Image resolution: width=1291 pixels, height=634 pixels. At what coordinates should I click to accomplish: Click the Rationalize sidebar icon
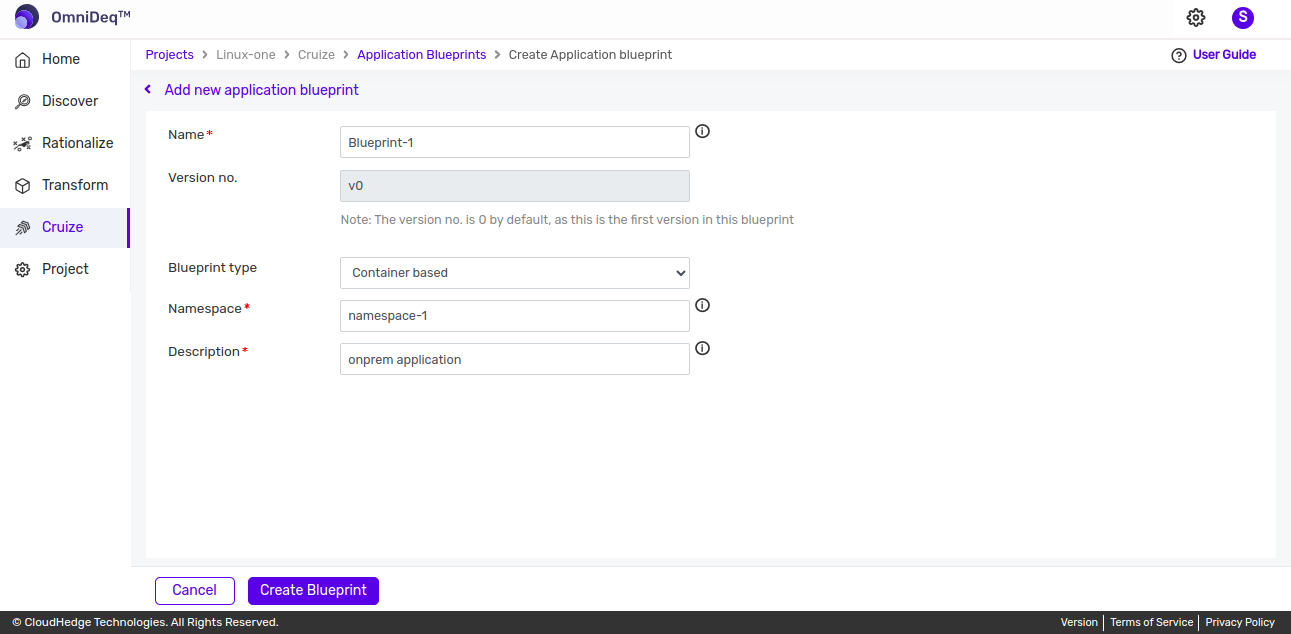pyautogui.click(x=23, y=143)
